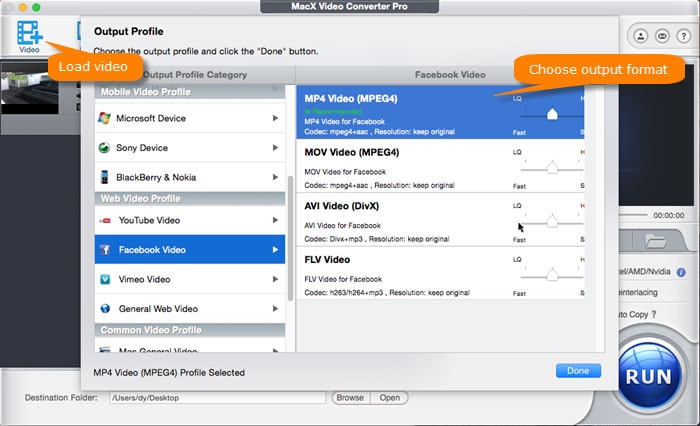Select FLV Video profile

click(440, 273)
